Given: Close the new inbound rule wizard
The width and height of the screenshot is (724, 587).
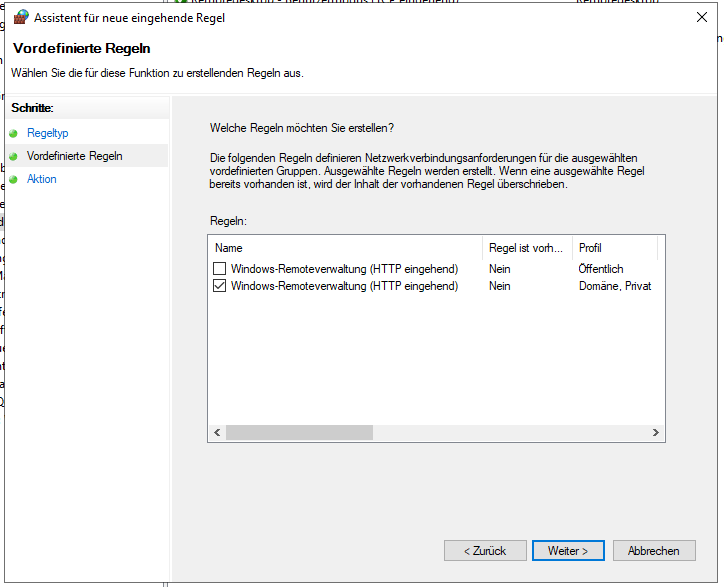Looking at the screenshot, I should pos(701,18).
